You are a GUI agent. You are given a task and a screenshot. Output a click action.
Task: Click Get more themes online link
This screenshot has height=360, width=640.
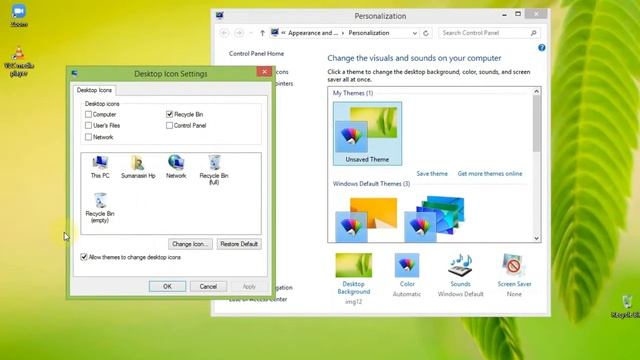click(490, 173)
